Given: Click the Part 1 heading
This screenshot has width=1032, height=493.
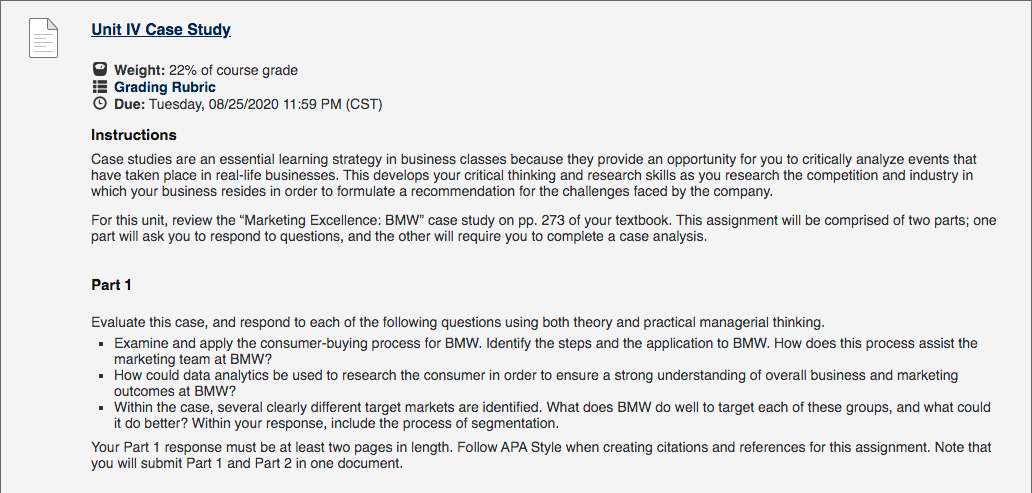Looking at the screenshot, I should 111,286.
